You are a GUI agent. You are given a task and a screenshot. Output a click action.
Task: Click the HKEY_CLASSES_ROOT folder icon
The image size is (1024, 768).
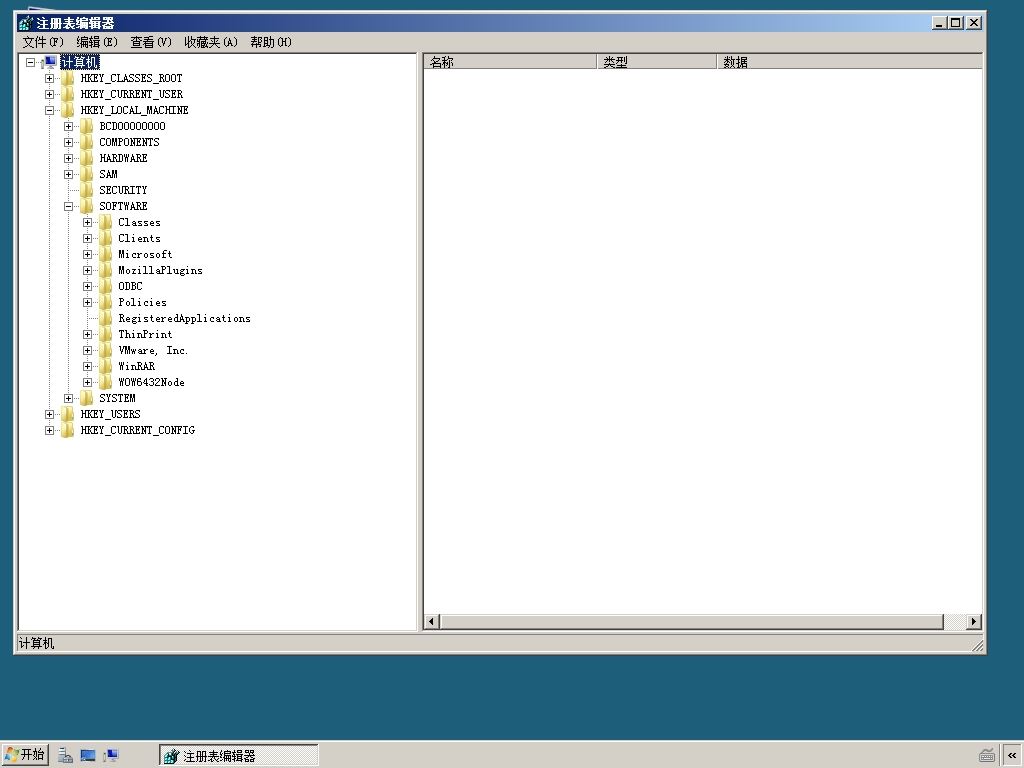point(67,78)
